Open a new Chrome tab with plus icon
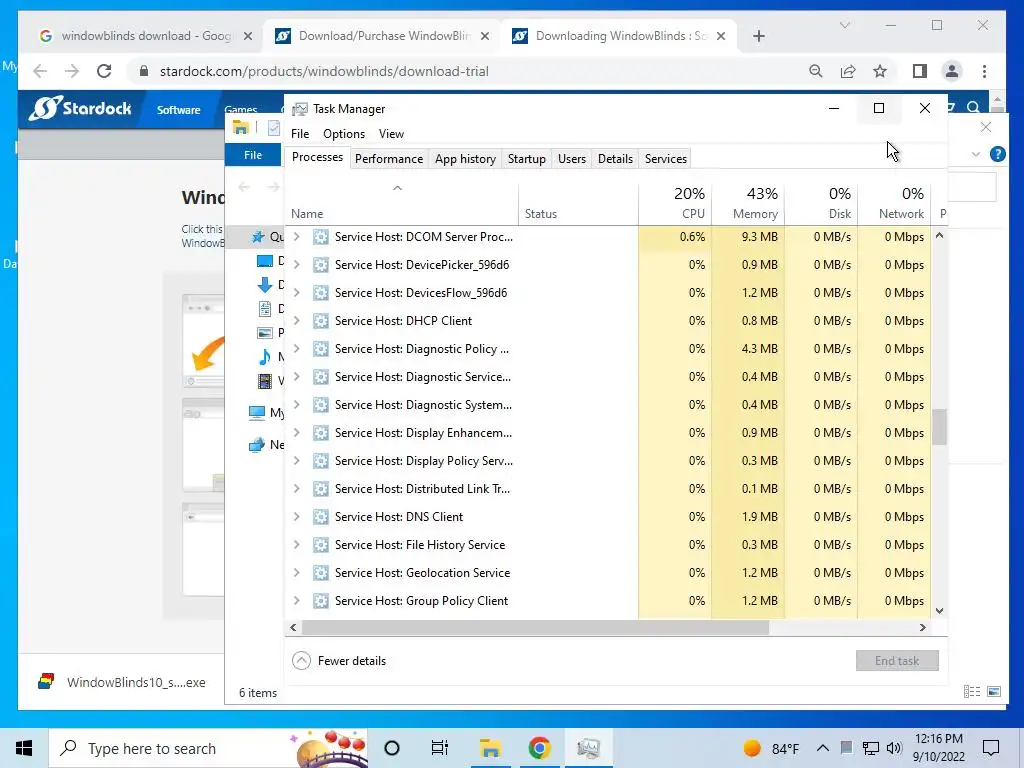The height and width of the screenshot is (768, 1024). coord(758,36)
